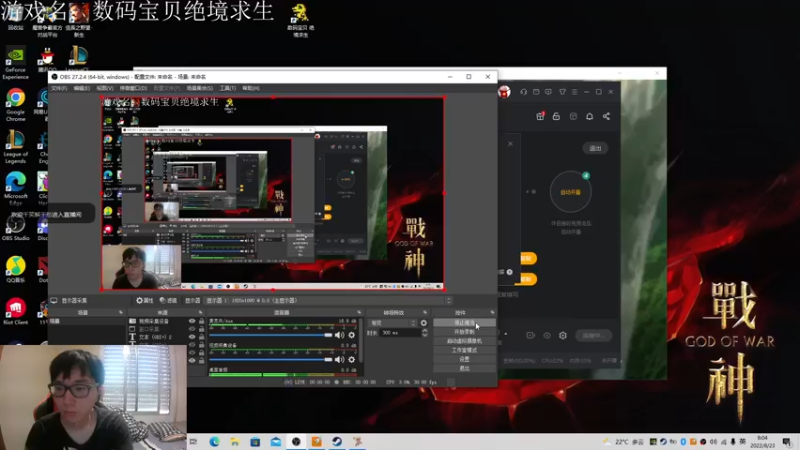Pop out the 场景 scenes dock
The width and height of the screenshot is (800, 450).
[121, 312]
